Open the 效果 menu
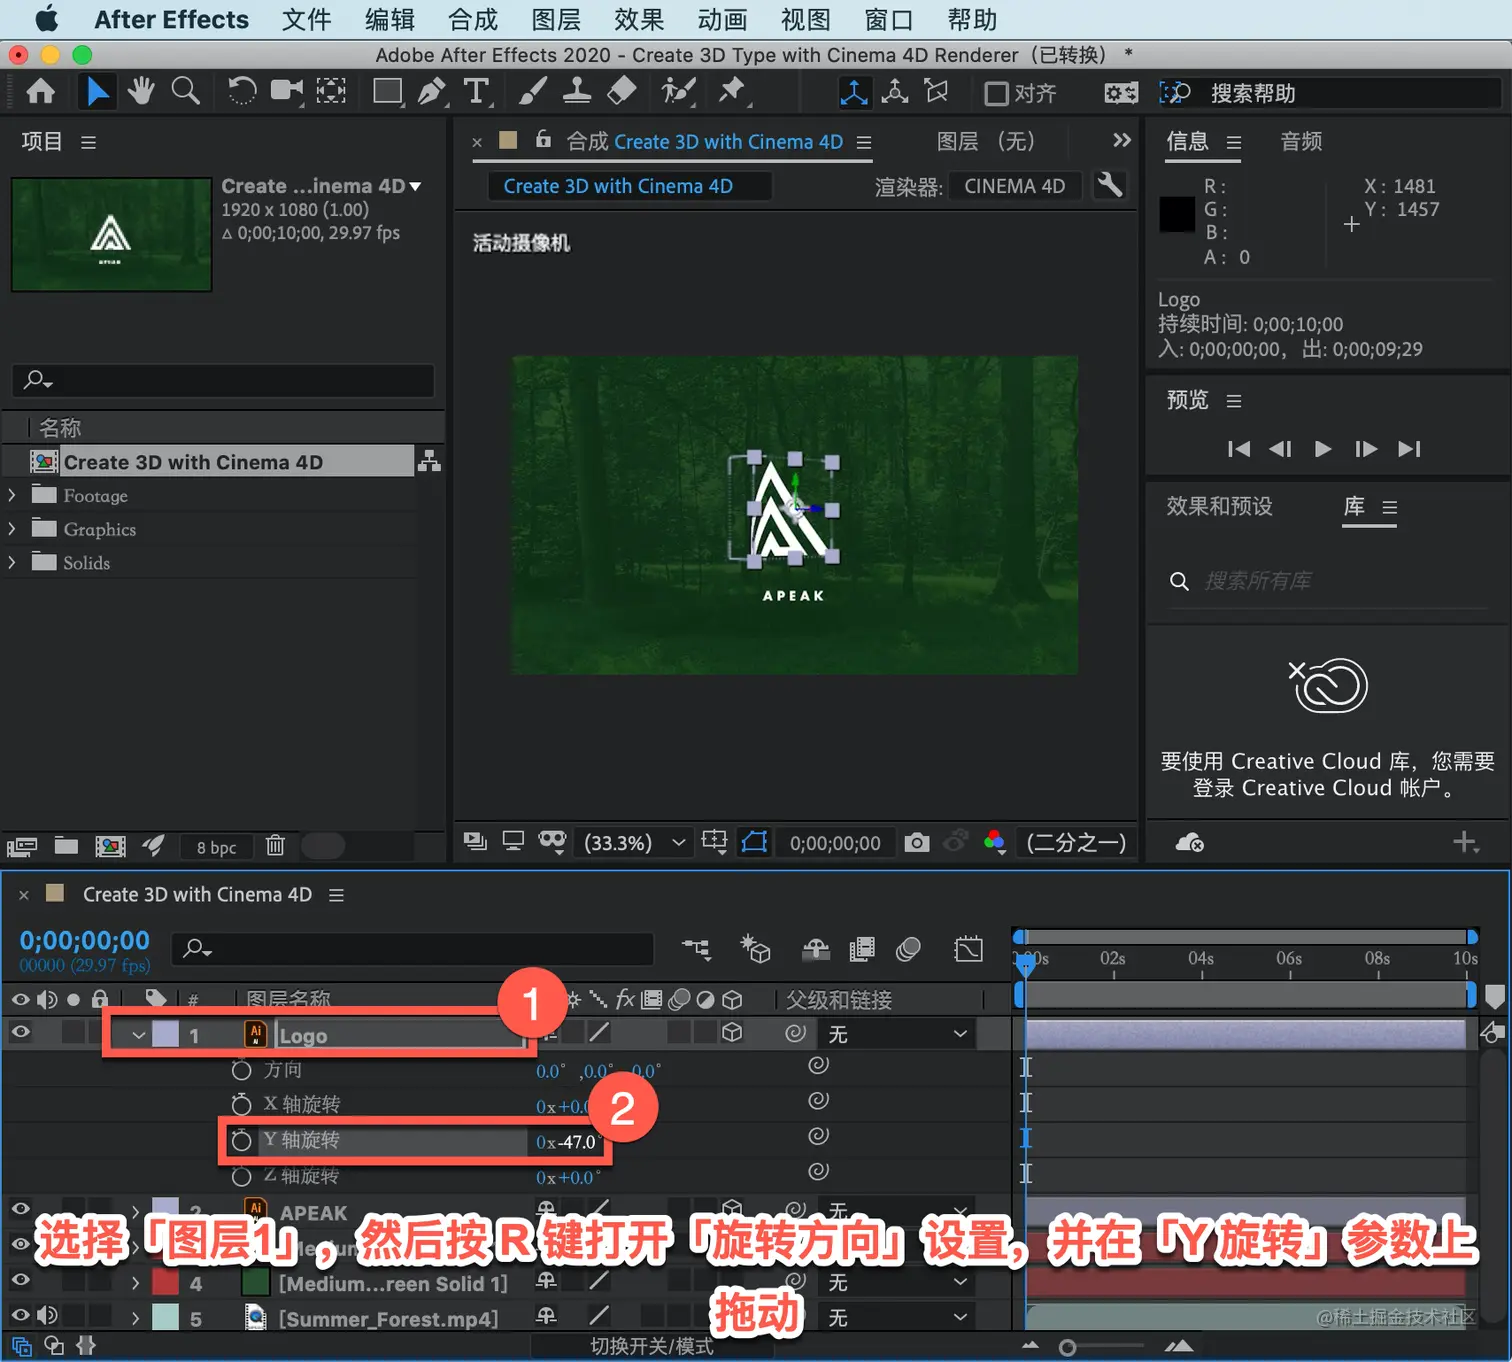Viewport: 1512px width, 1362px height. click(x=639, y=20)
